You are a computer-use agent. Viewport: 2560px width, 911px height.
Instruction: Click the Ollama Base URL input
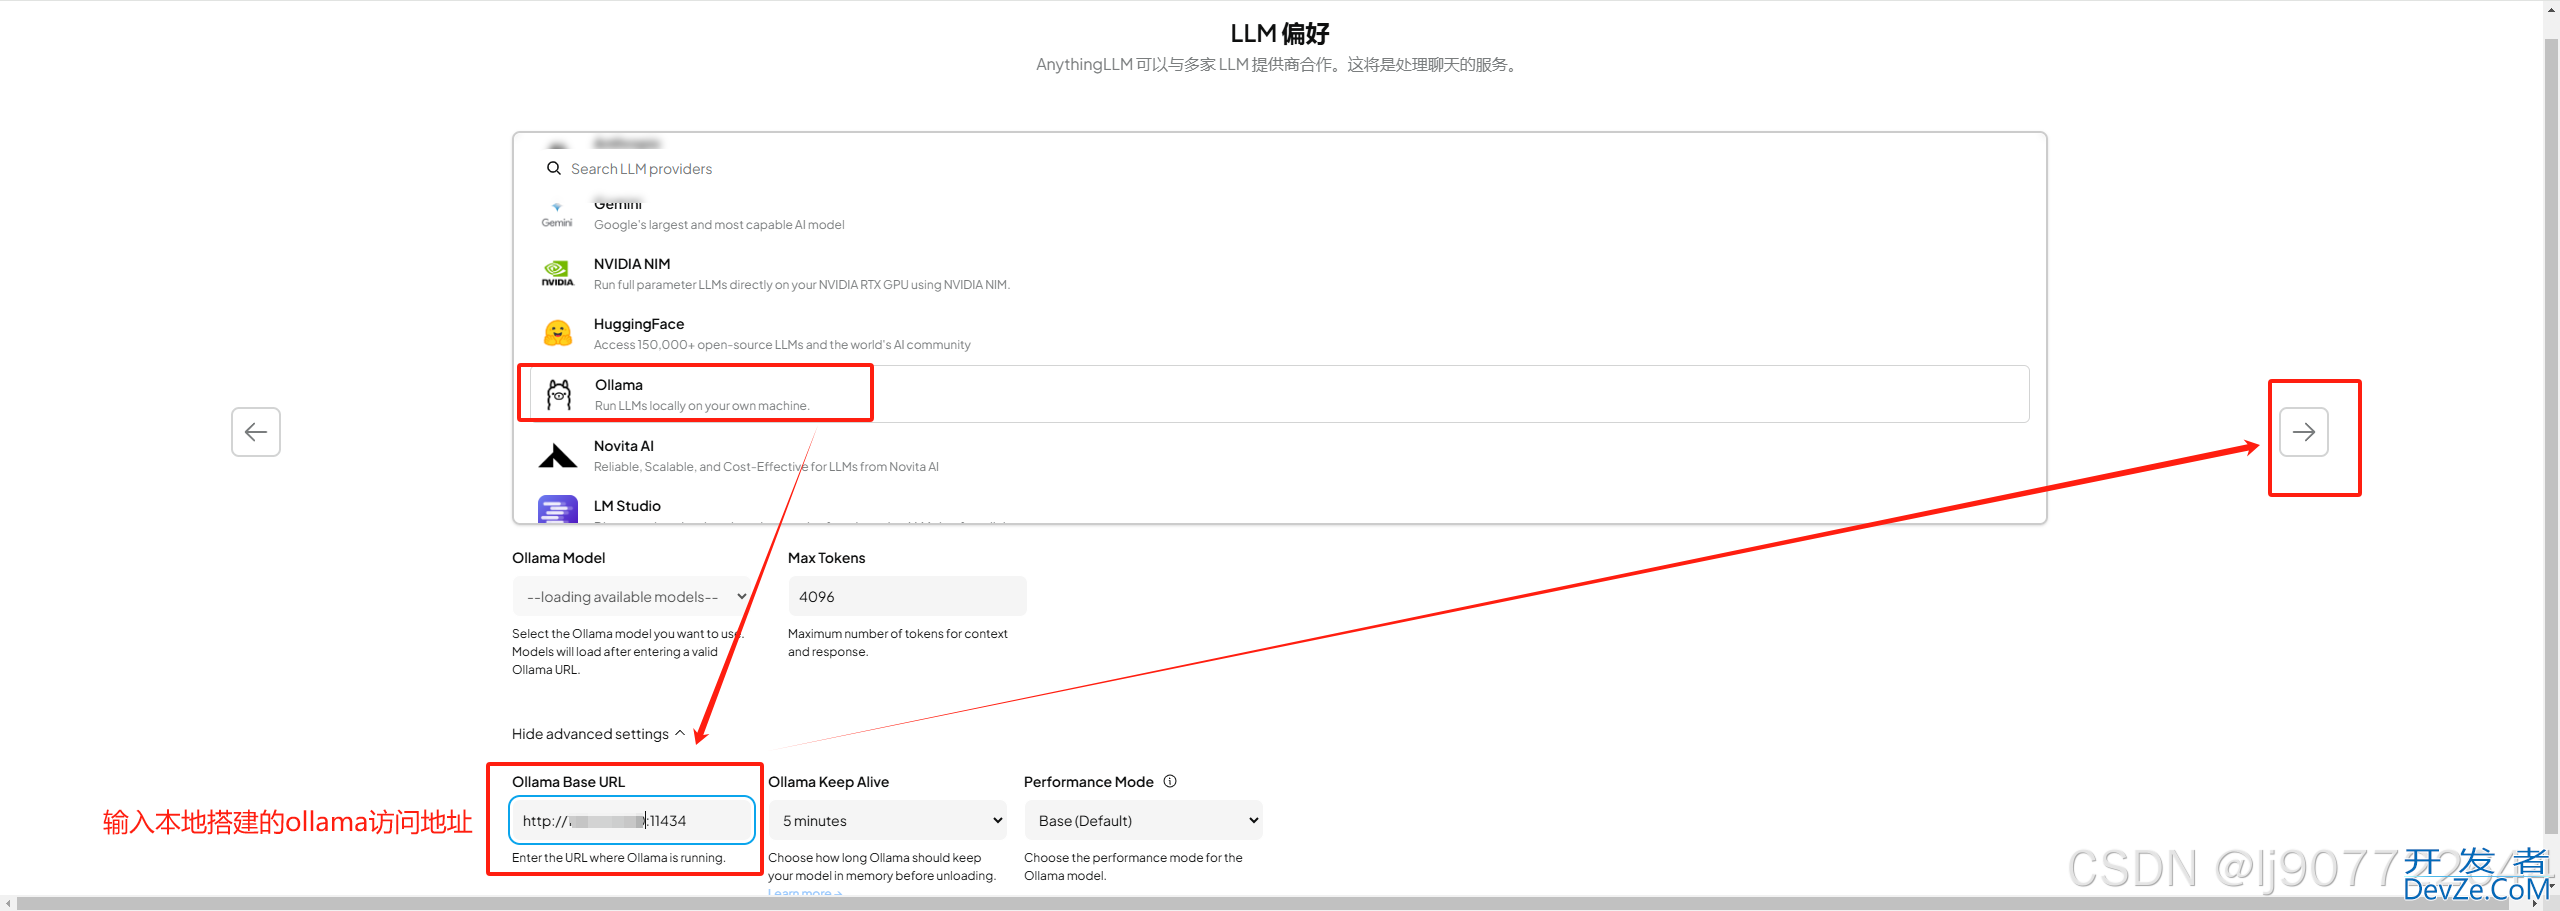(632, 820)
